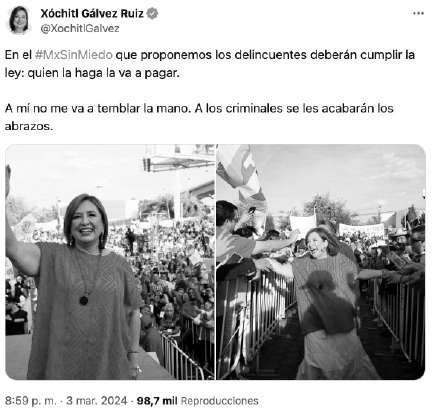Open the Xóchitl Gálvez Ruiz display name
Screen dimensions: 432x416
pos(92,13)
